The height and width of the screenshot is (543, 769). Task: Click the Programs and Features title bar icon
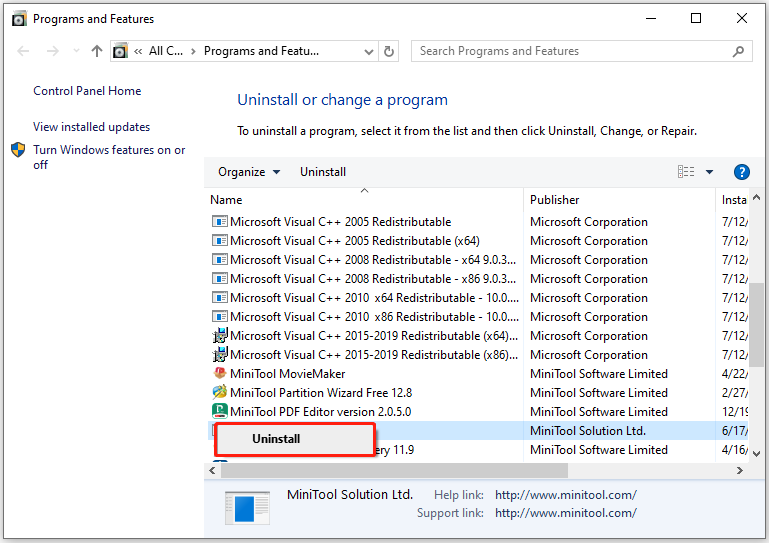[x=19, y=19]
